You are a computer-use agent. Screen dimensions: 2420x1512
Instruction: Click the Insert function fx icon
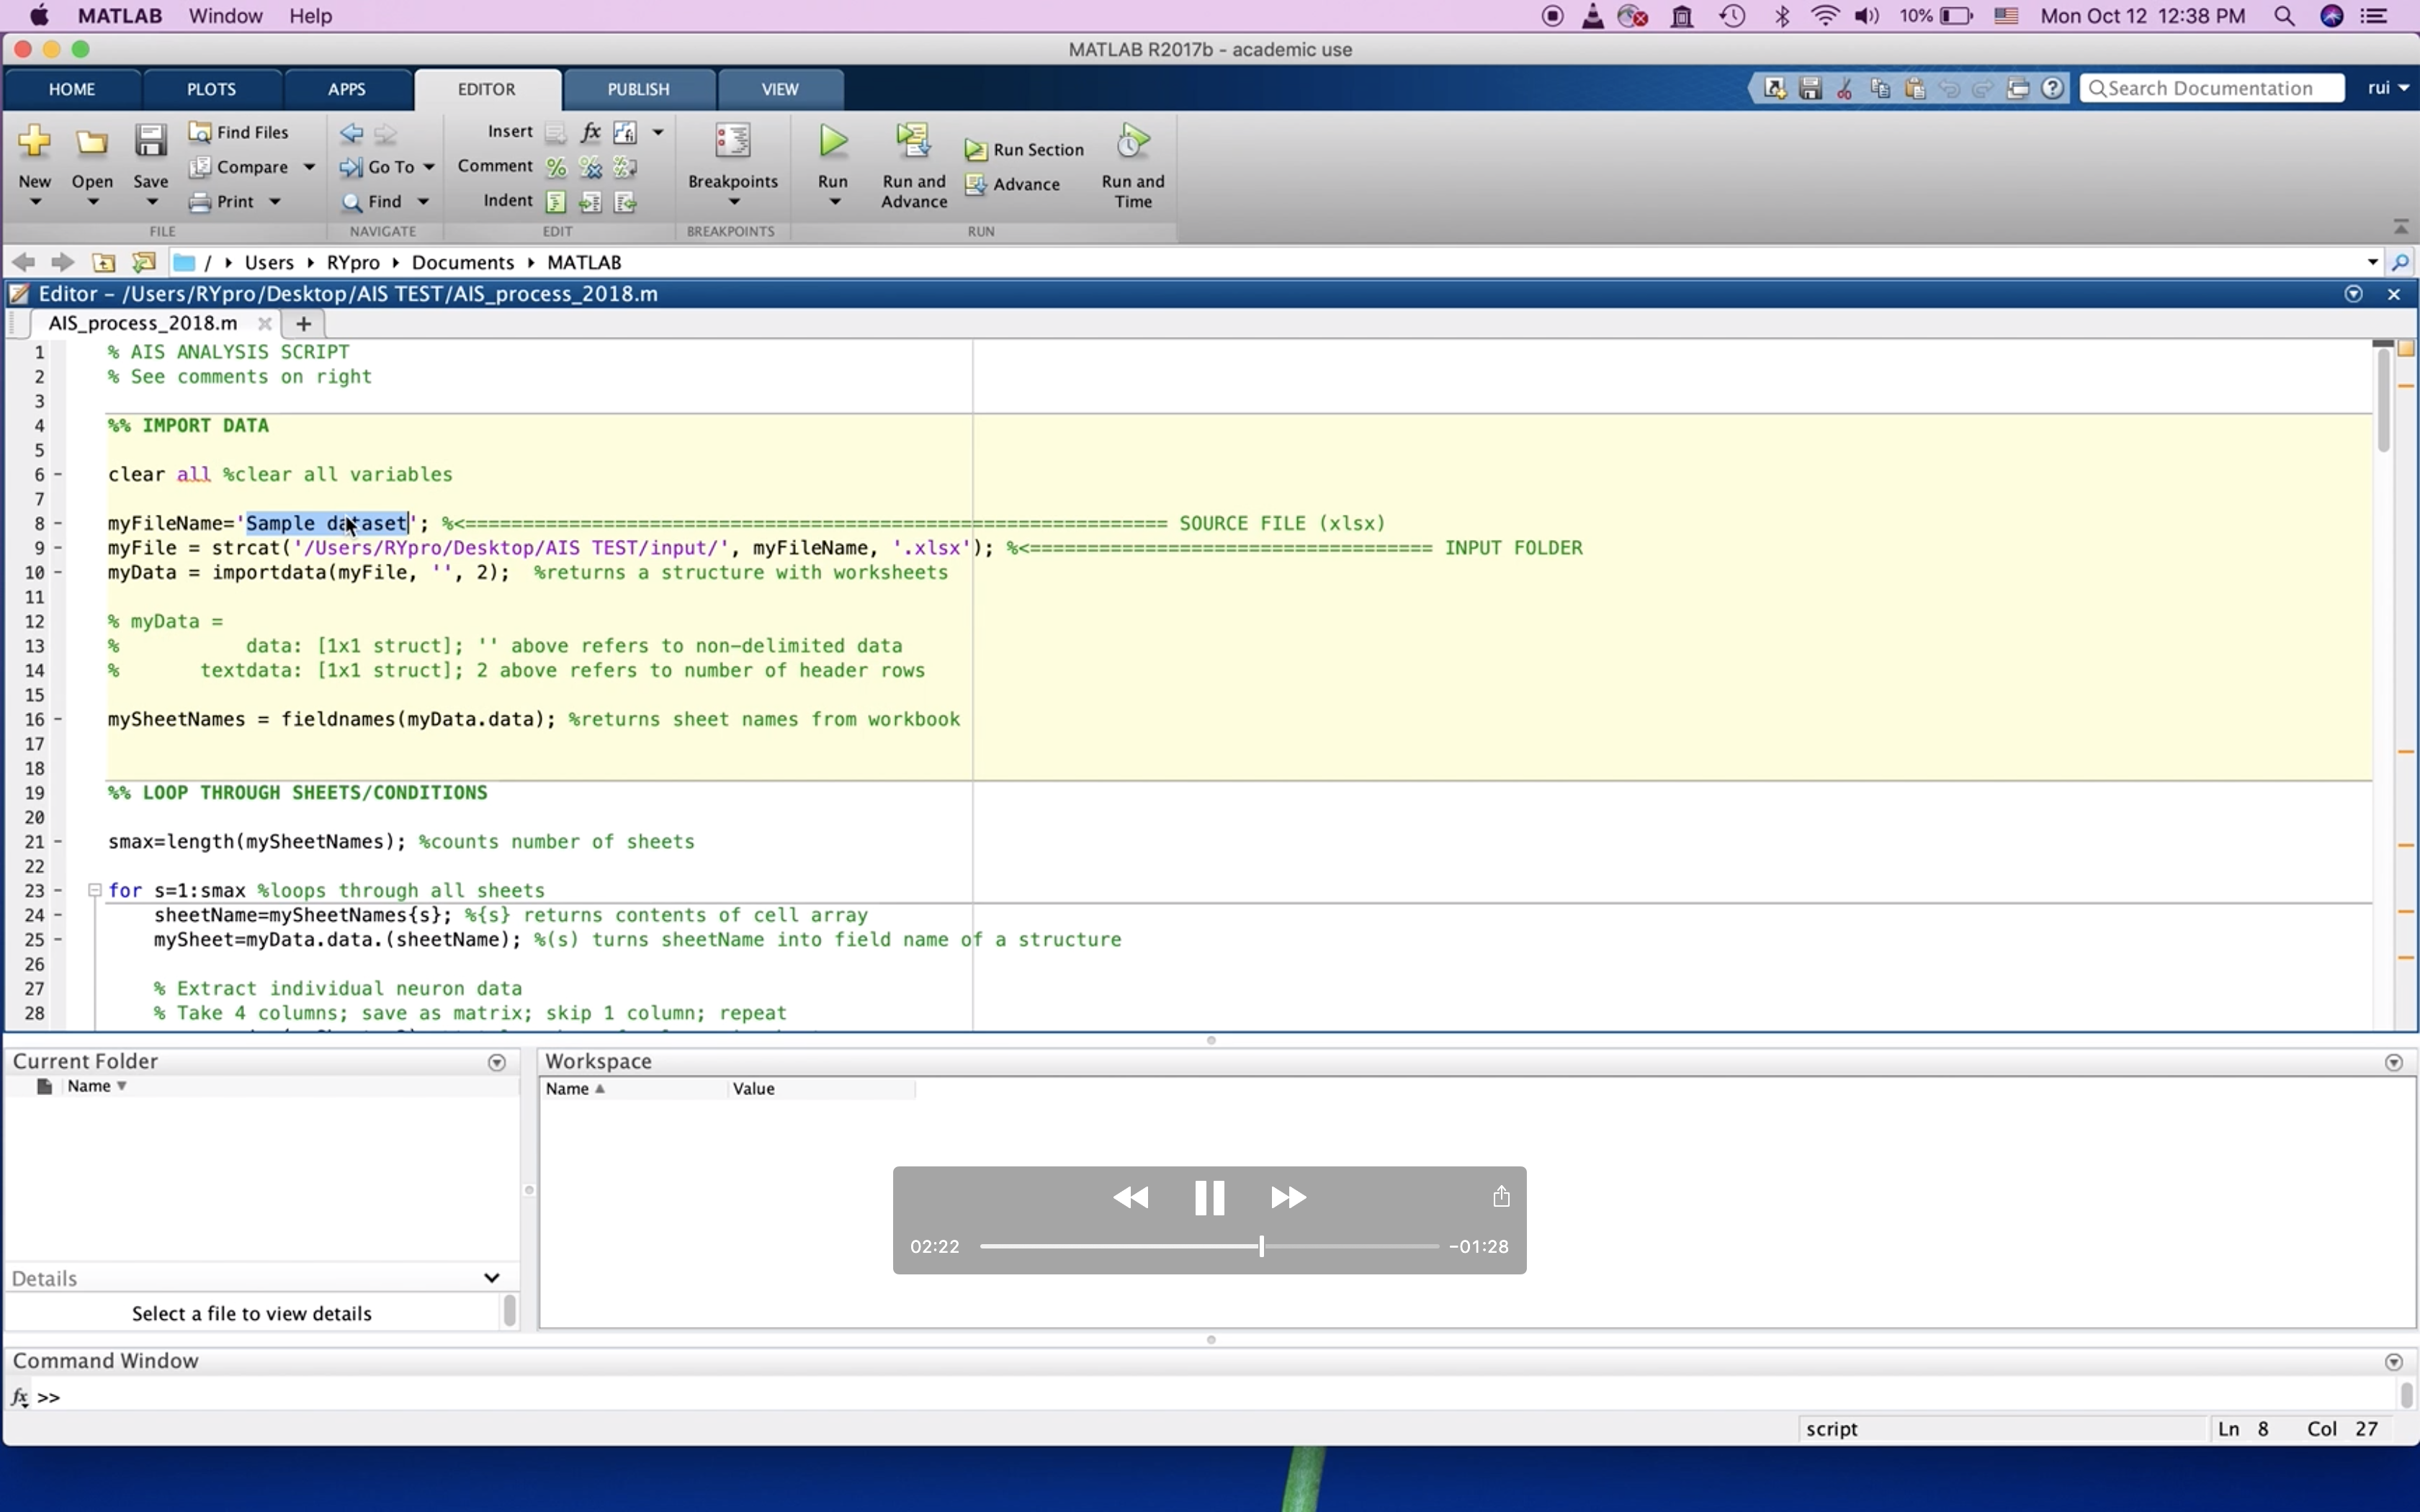pos(591,132)
